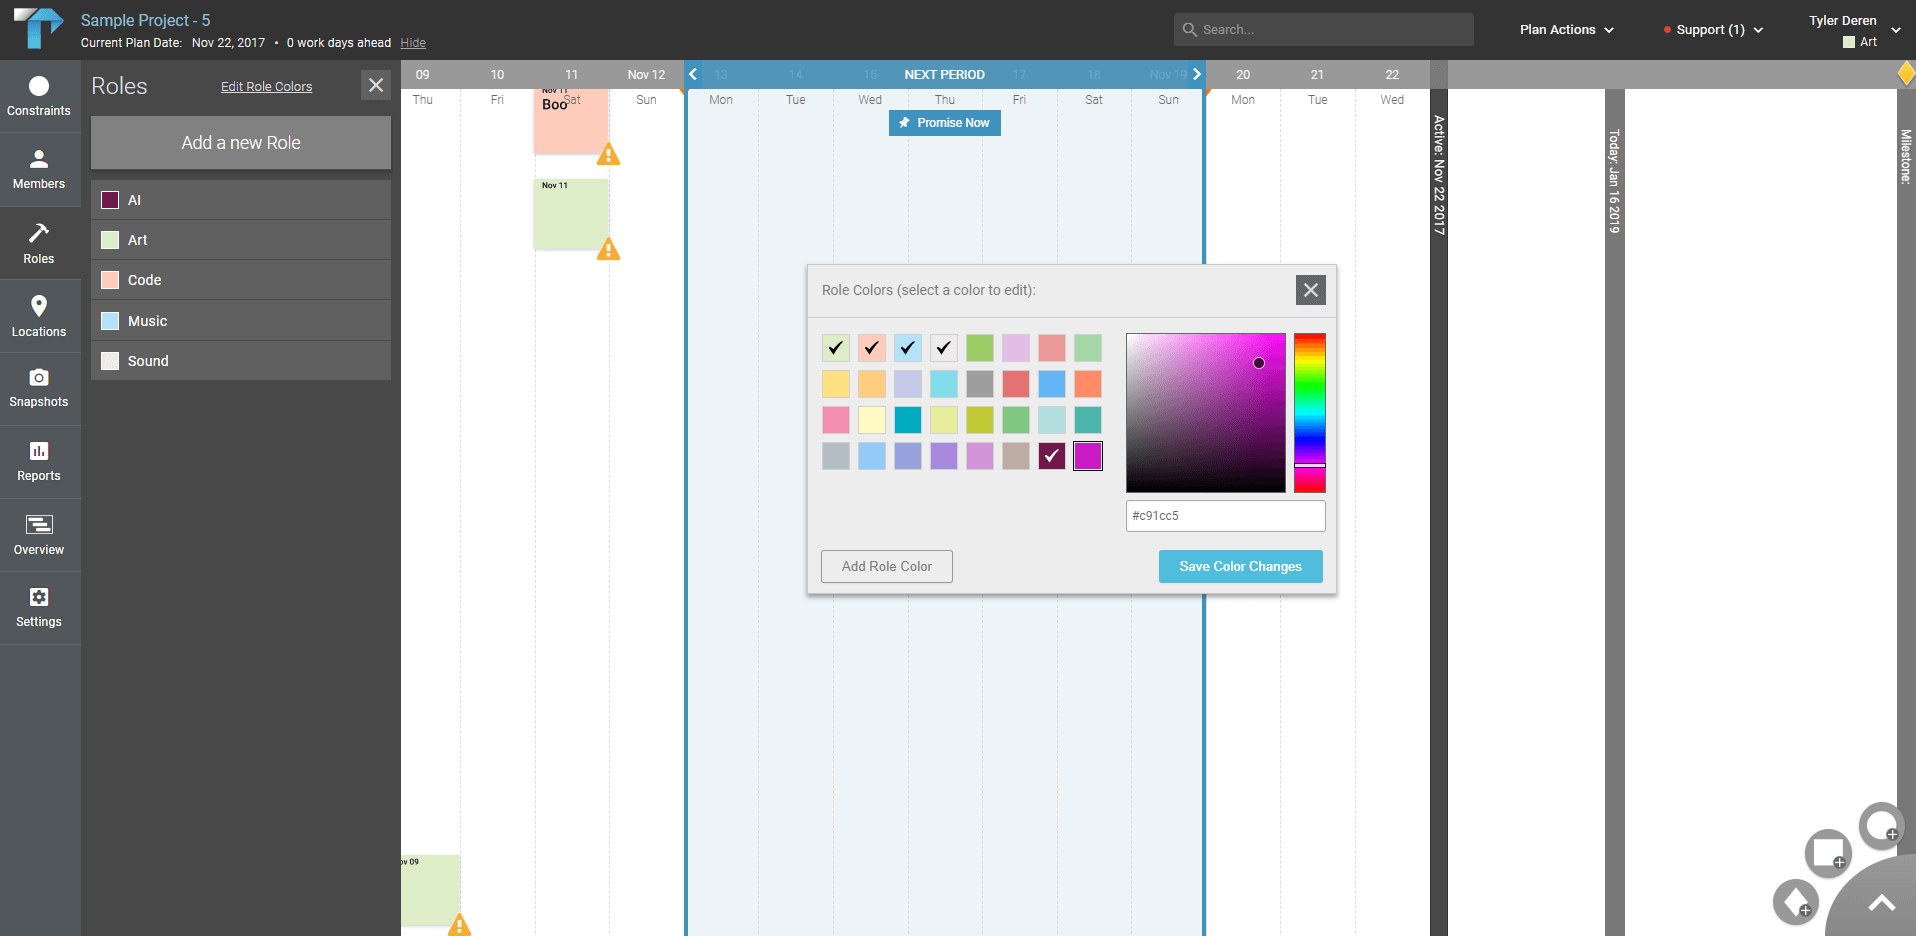Open the Support (1) dropdown menu
This screenshot has height=936, width=1916.
(1712, 30)
